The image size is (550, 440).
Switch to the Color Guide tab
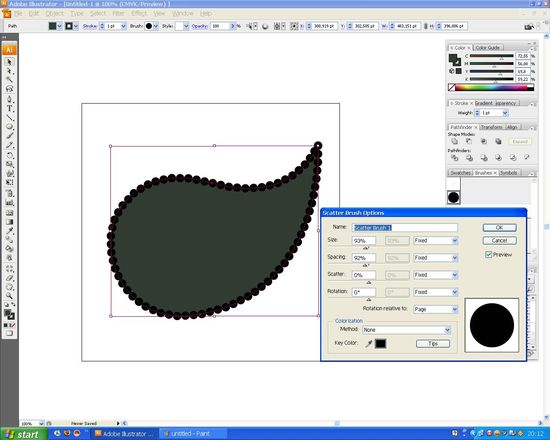click(488, 47)
